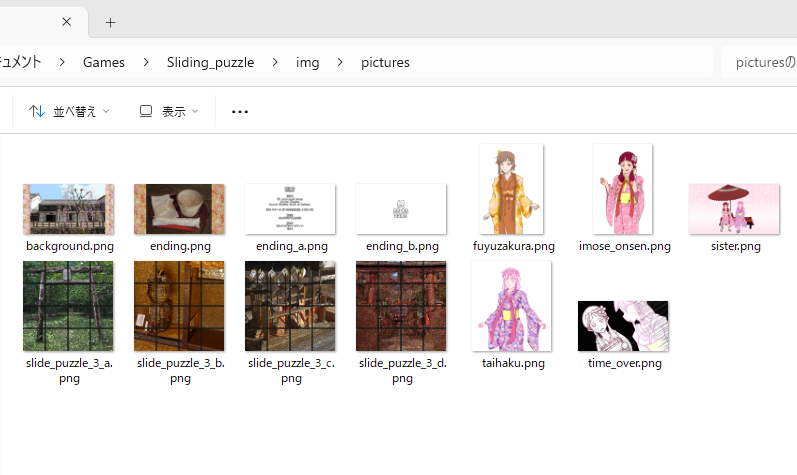The height and width of the screenshot is (475, 797).
Task: Select the taihaku.png character image
Action: (x=512, y=306)
